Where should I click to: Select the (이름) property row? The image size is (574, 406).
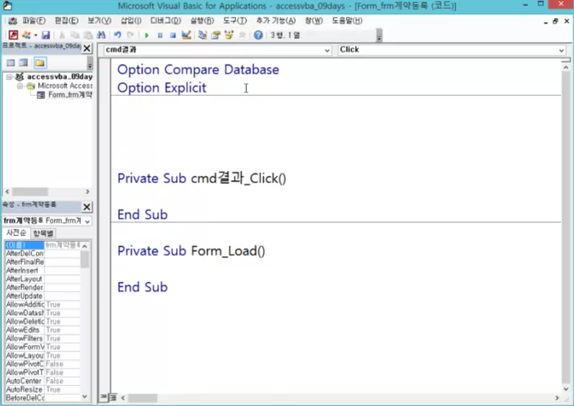click(x=42, y=245)
